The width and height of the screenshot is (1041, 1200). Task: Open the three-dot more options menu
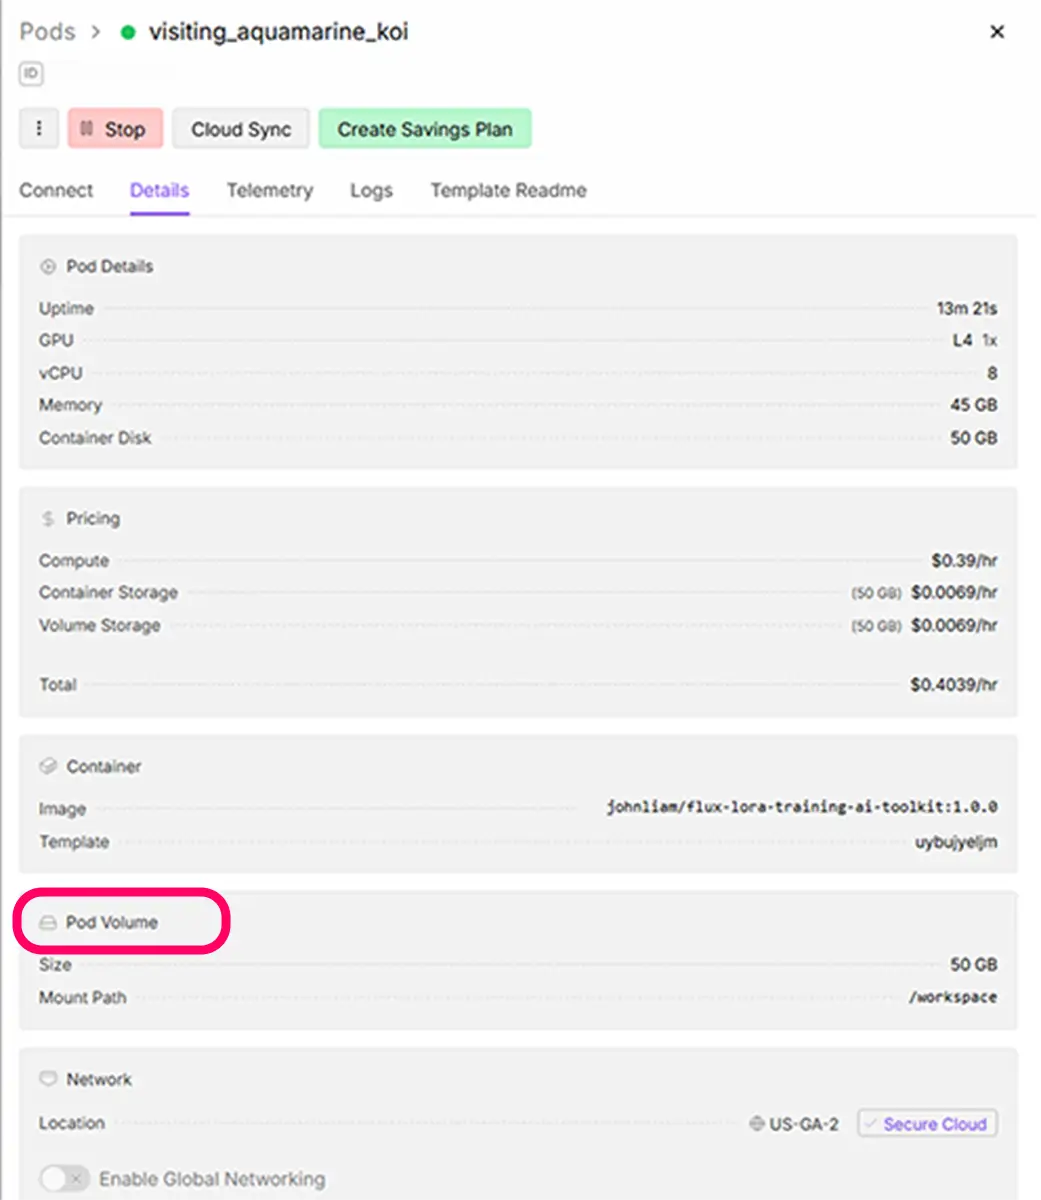pos(39,129)
